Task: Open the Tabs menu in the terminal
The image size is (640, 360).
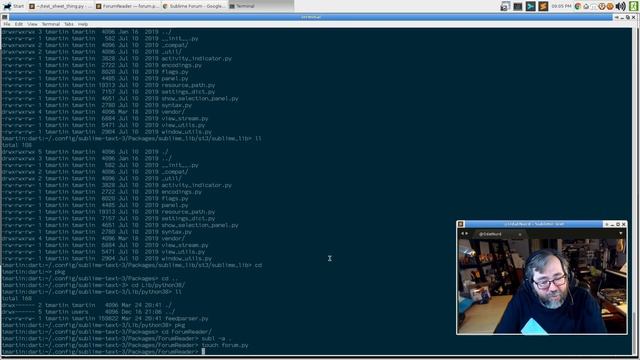Action: [69, 24]
